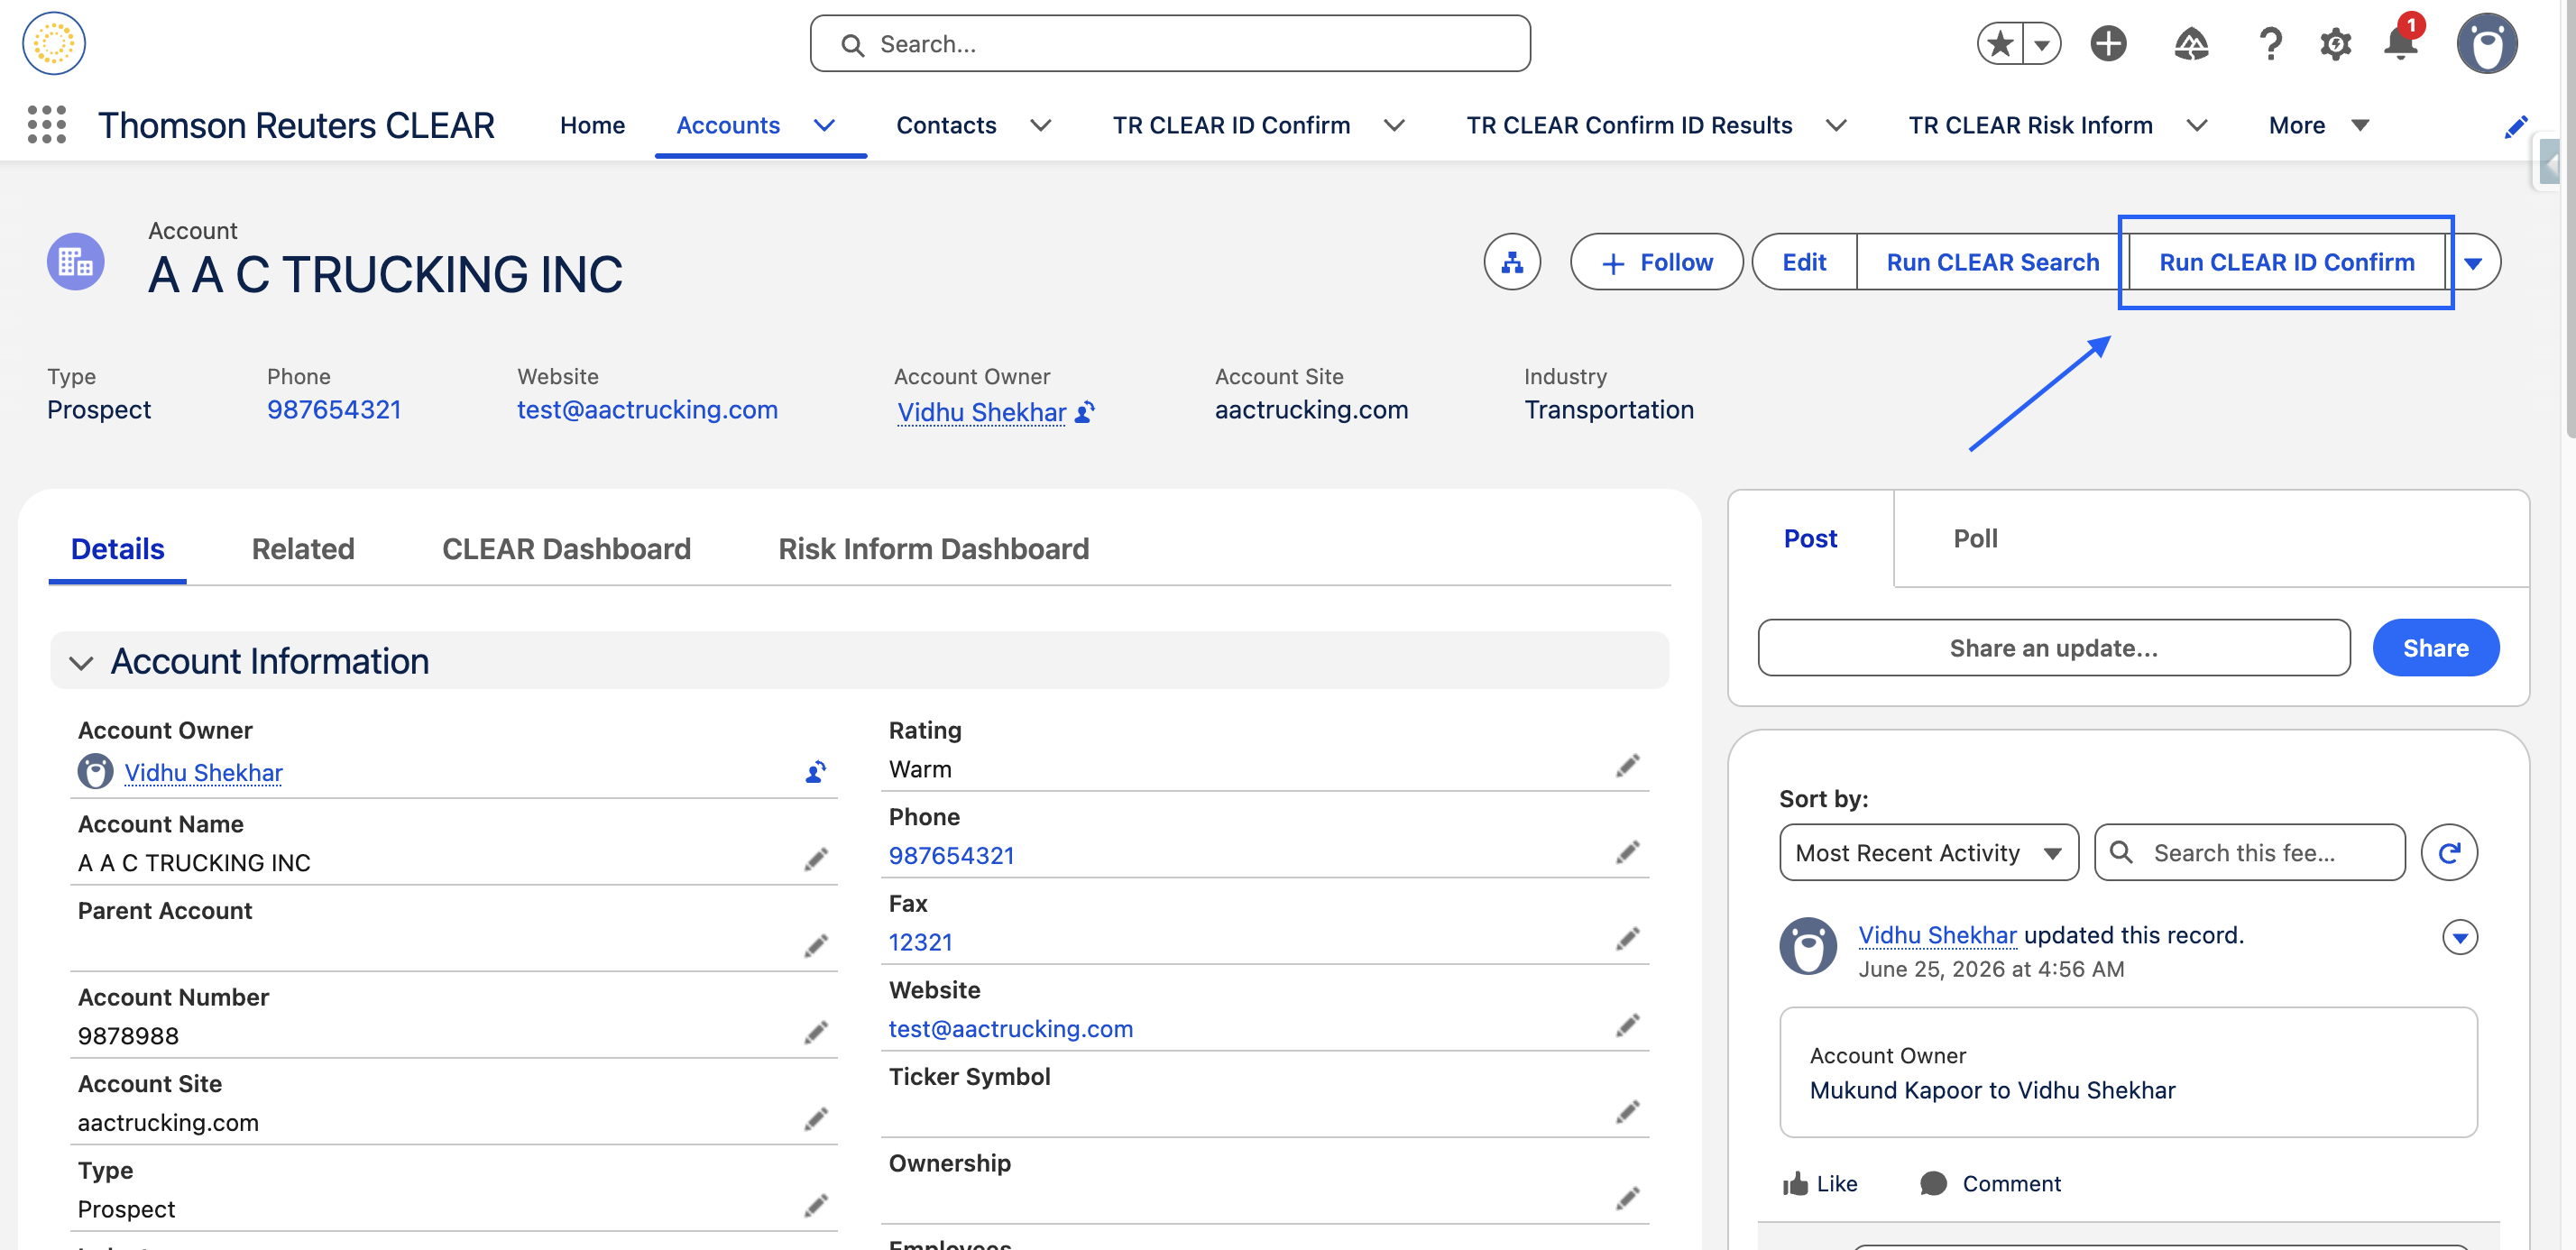Viewport: 2576px width, 1250px height.
Task: Edit Phone field pencil icon
Action: [1628, 852]
